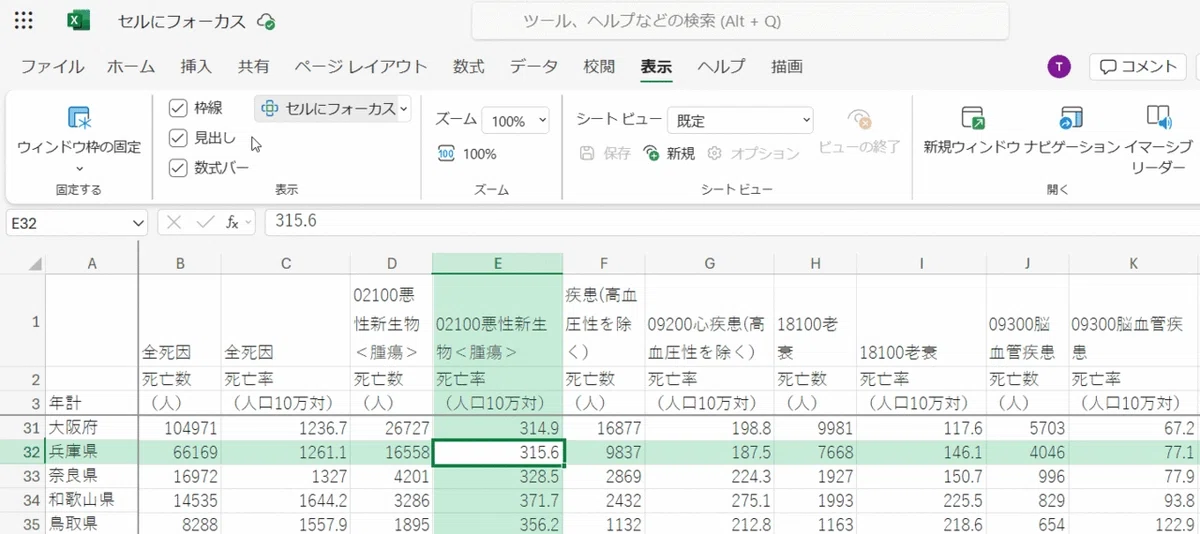Select cell 兵庫県 in column A
Screen dimensions: 1200x534
(x=92, y=451)
